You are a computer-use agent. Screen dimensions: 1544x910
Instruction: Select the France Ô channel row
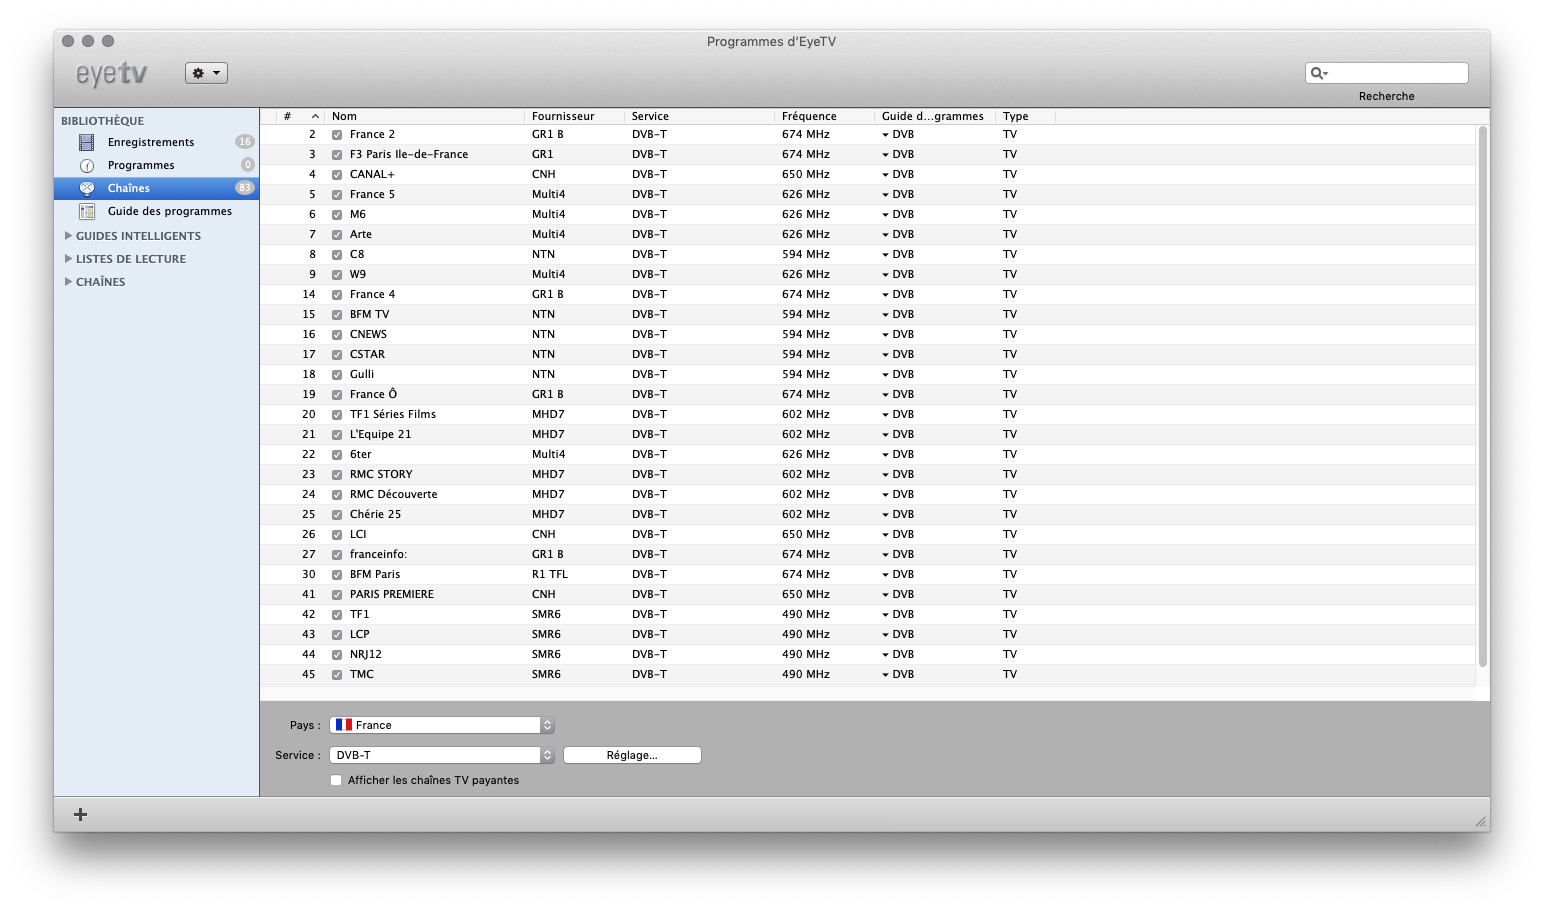pyautogui.click(x=868, y=394)
